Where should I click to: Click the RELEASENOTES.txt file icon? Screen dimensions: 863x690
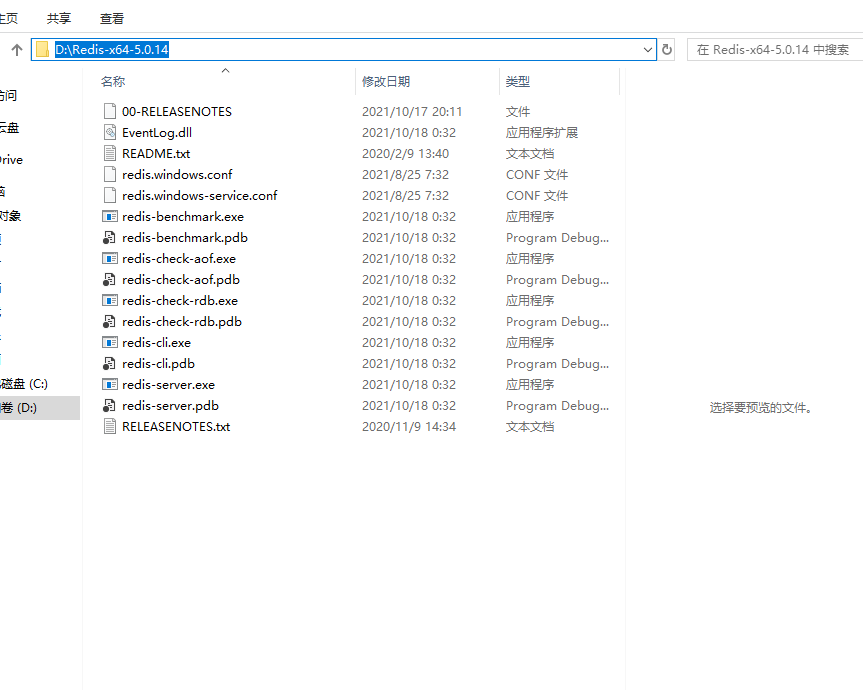pos(110,426)
